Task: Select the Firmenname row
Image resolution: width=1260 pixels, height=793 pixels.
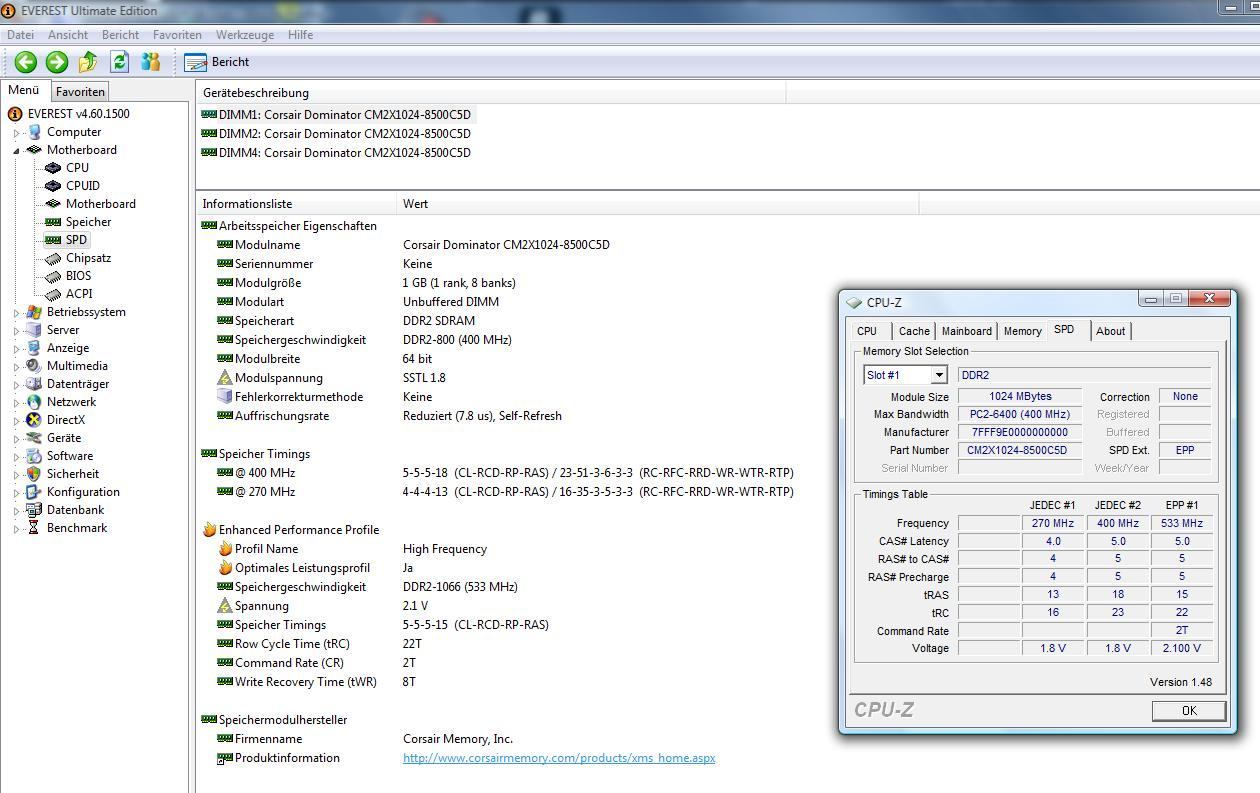Action: (364, 739)
